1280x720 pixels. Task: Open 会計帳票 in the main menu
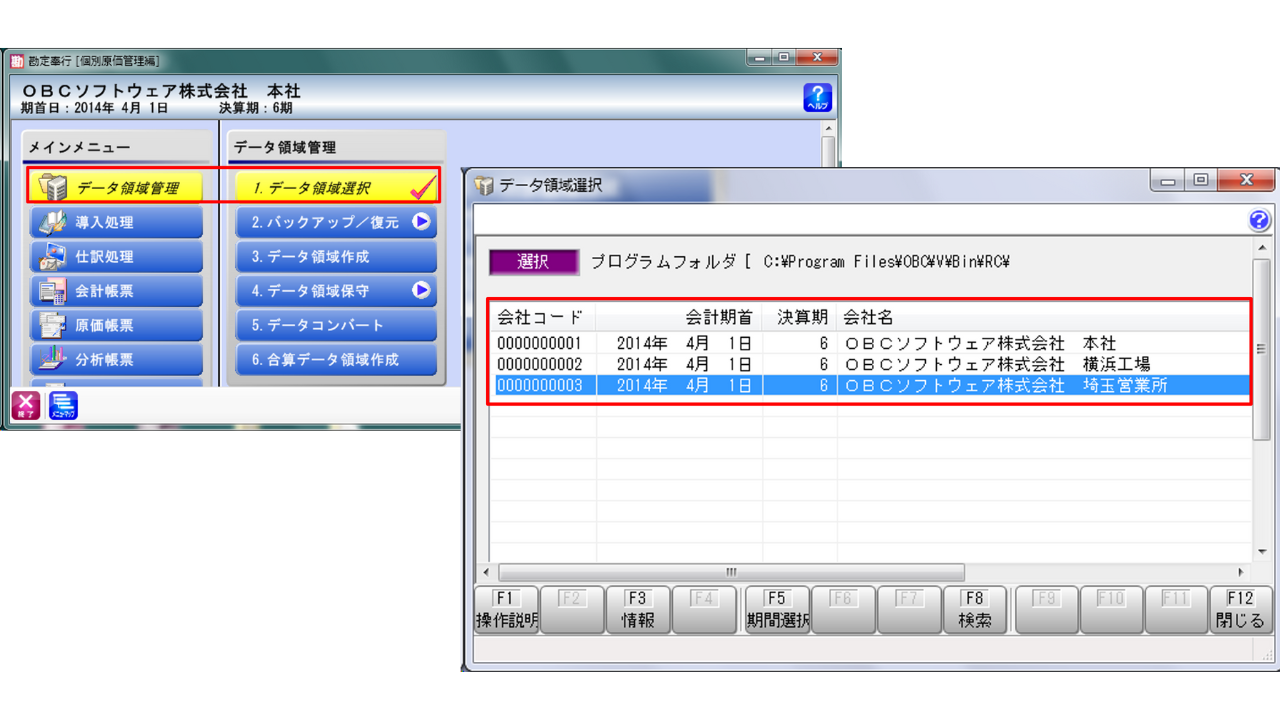116,291
